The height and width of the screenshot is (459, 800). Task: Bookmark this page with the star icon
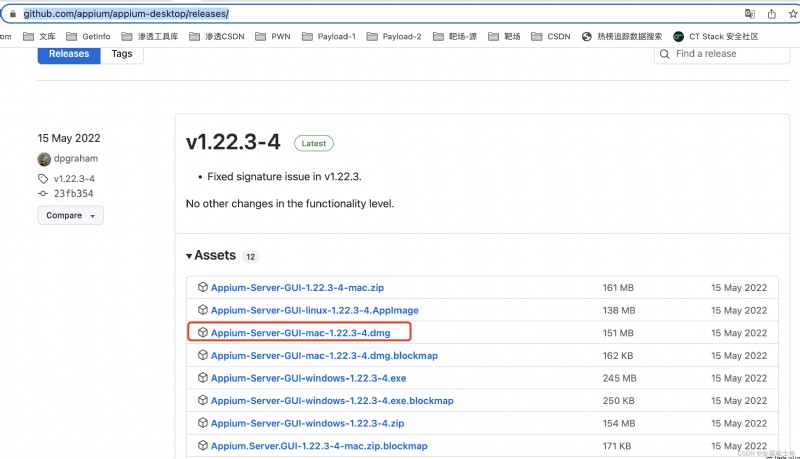(793, 14)
